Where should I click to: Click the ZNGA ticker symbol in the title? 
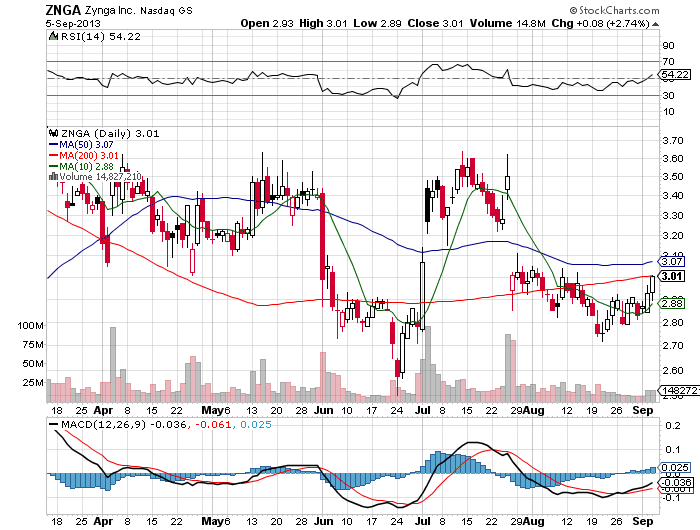[63, 10]
